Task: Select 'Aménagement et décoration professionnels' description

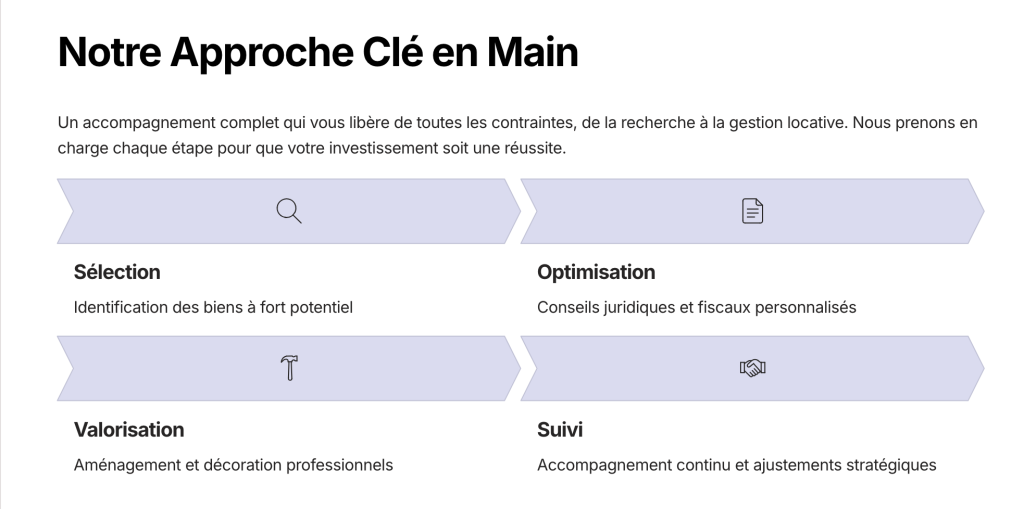Action: [x=233, y=465]
